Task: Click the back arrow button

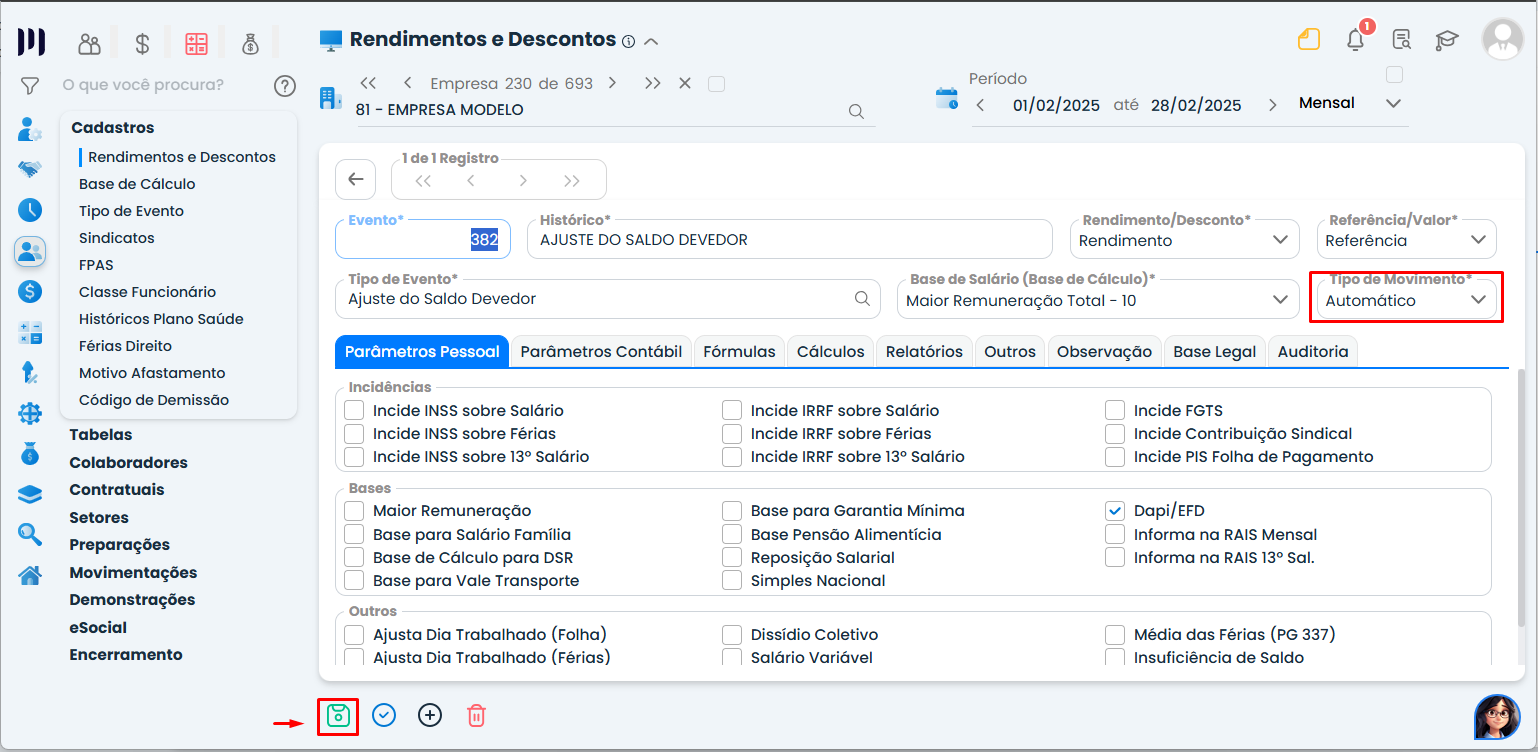Action: coord(355,180)
